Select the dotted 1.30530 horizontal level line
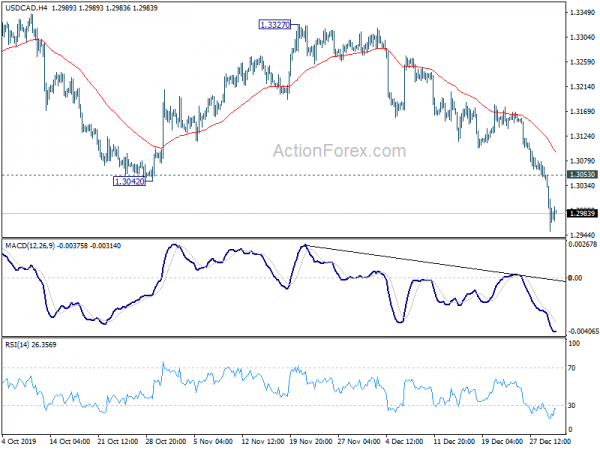Viewport: 600px width, 450px height. 283,175
